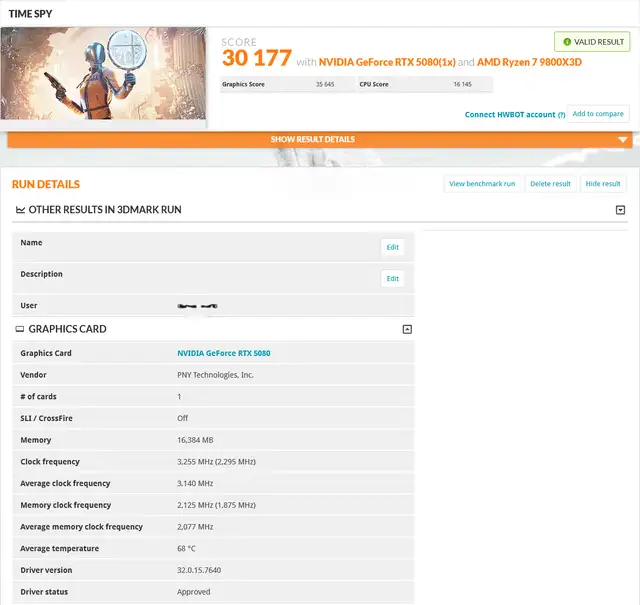Click the Delete result button
The height and width of the screenshot is (605, 640).
550,184
